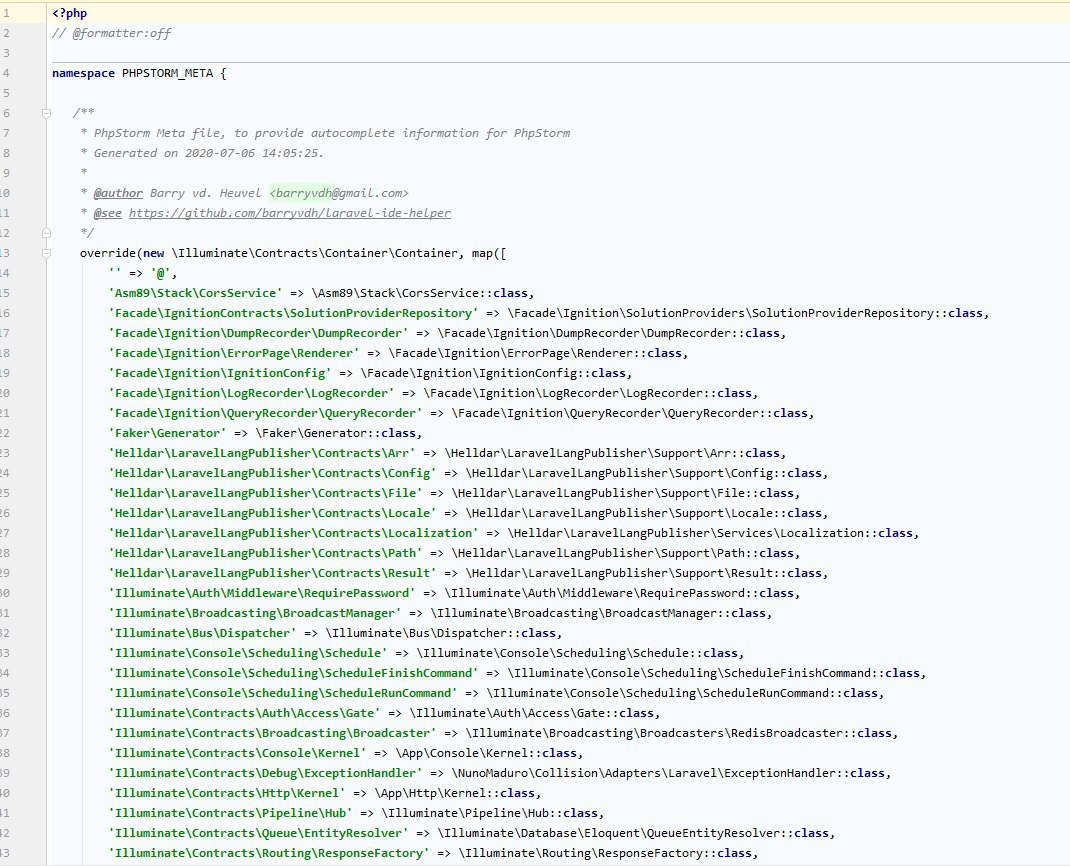The image size is (1070, 866).
Task: Click the 'Illuminate\Console\Scheduling\ScheduleRunCommand' key
Action: coord(283,693)
